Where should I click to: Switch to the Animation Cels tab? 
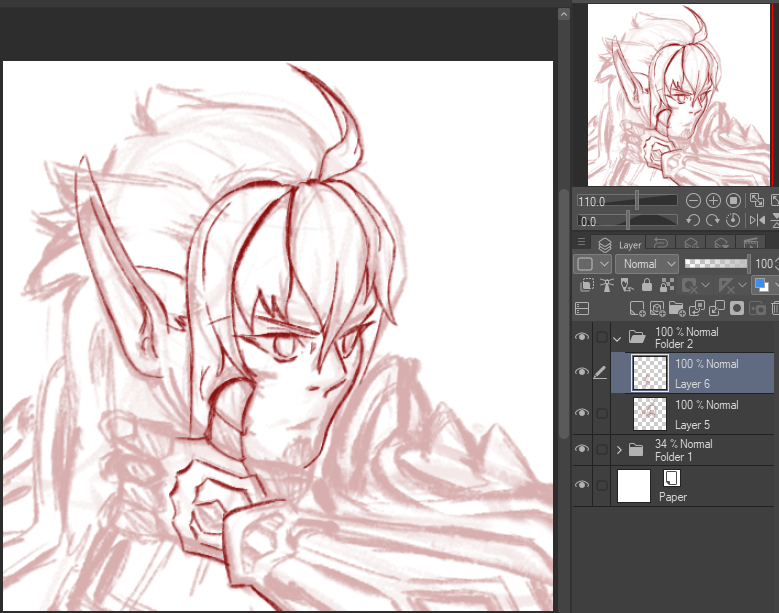pyautogui.click(x=750, y=243)
